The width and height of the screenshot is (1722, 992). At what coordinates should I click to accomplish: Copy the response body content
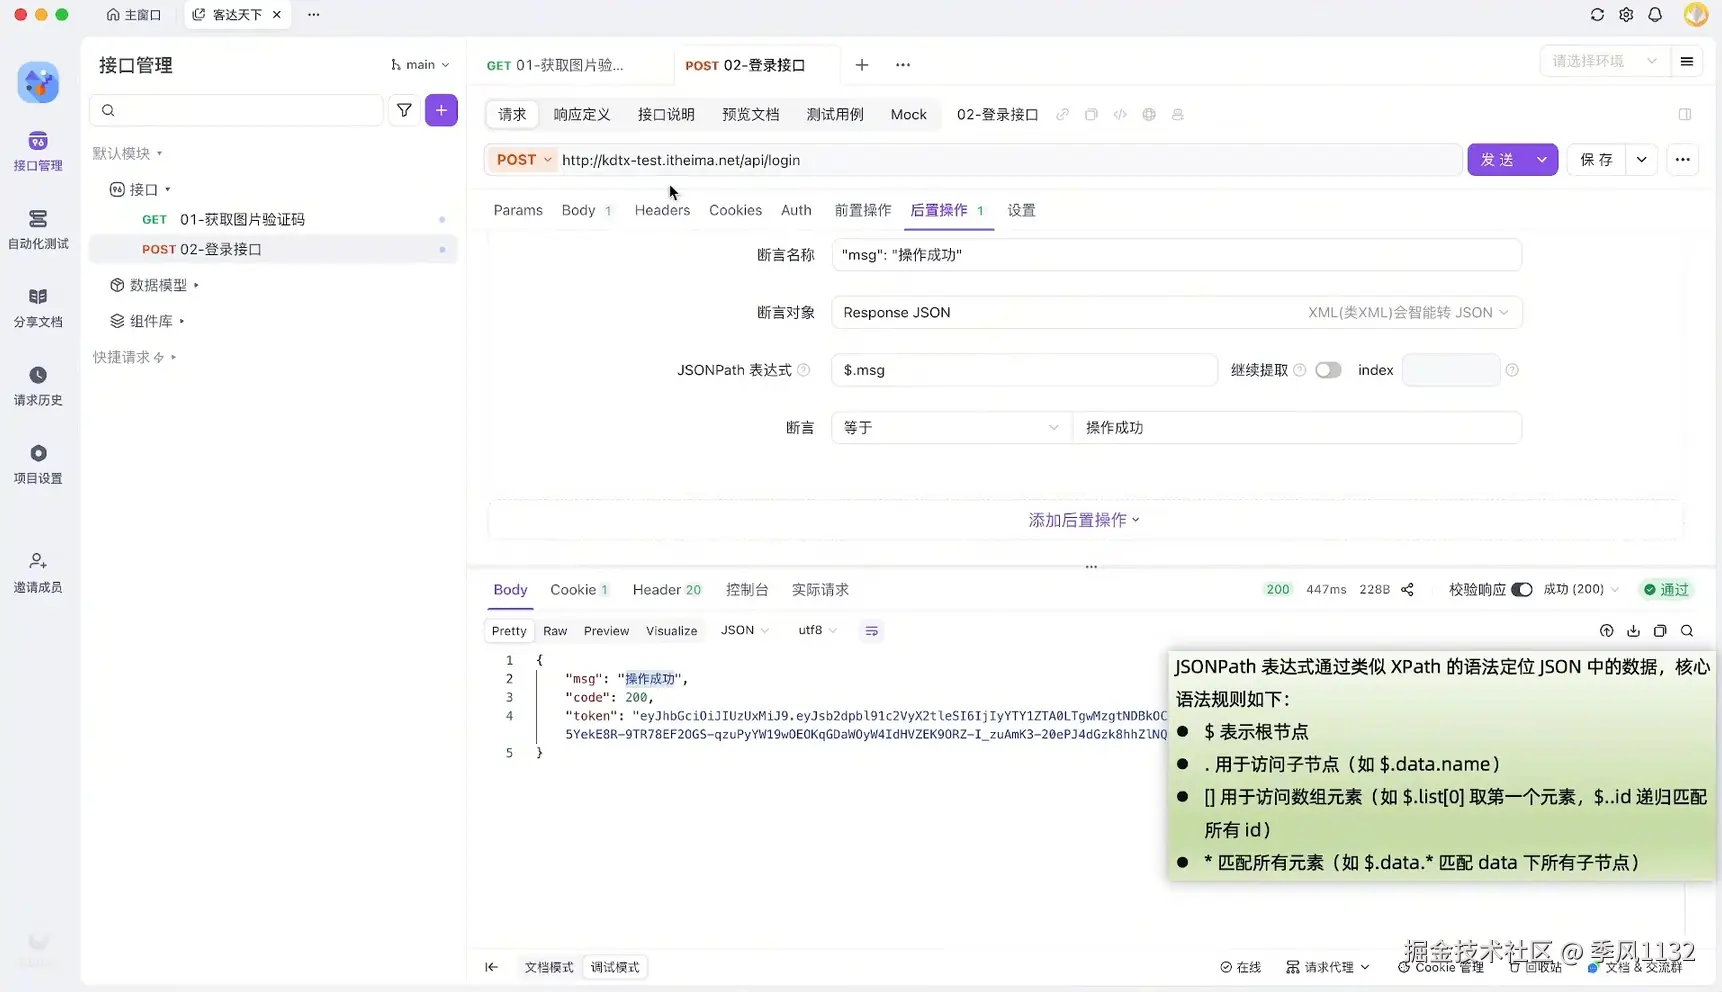[x=1661, y=631]
